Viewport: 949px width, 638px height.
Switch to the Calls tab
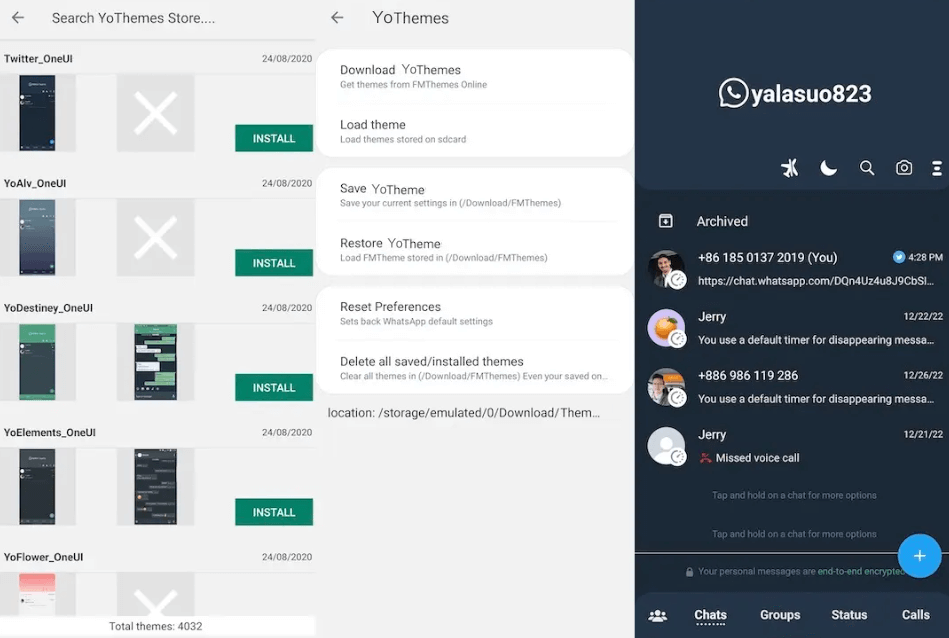click(915, 615)
